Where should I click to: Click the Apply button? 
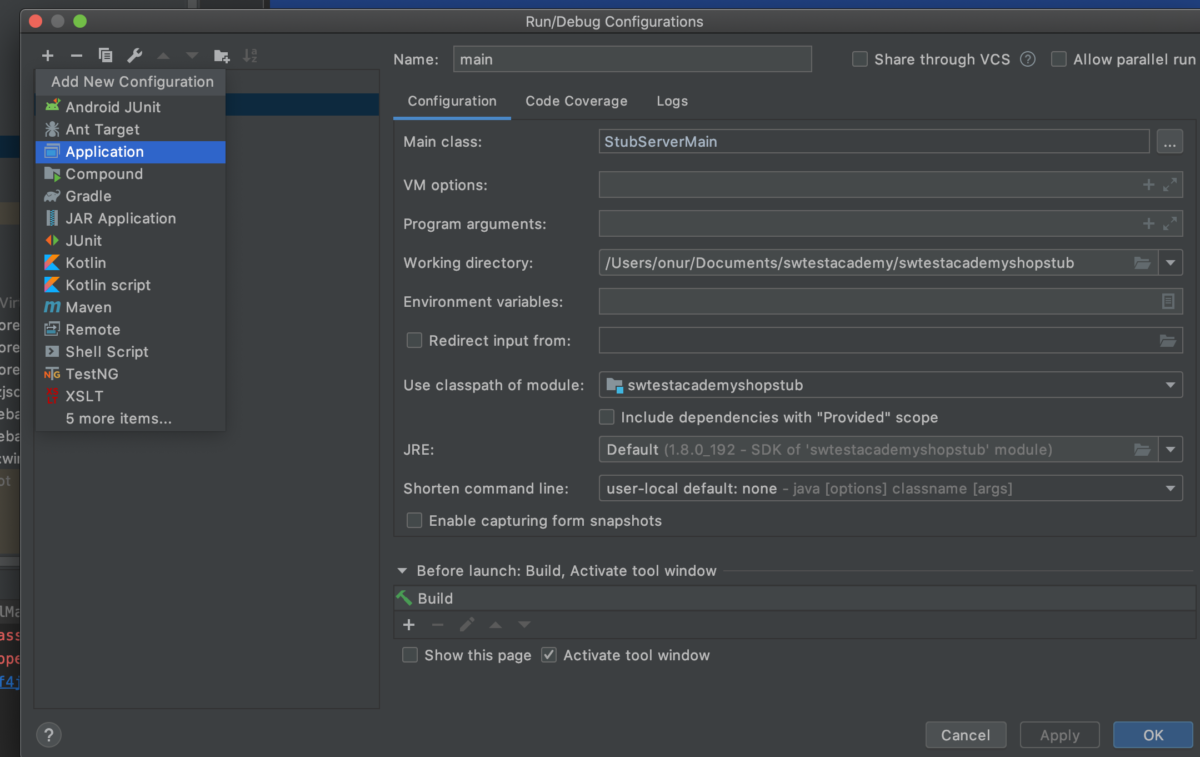click(x=1059, y=734)
